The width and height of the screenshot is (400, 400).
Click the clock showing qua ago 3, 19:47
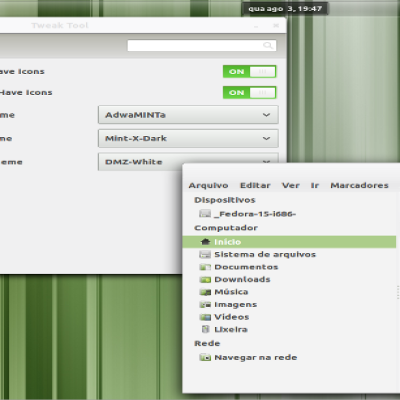click(285, 9)
